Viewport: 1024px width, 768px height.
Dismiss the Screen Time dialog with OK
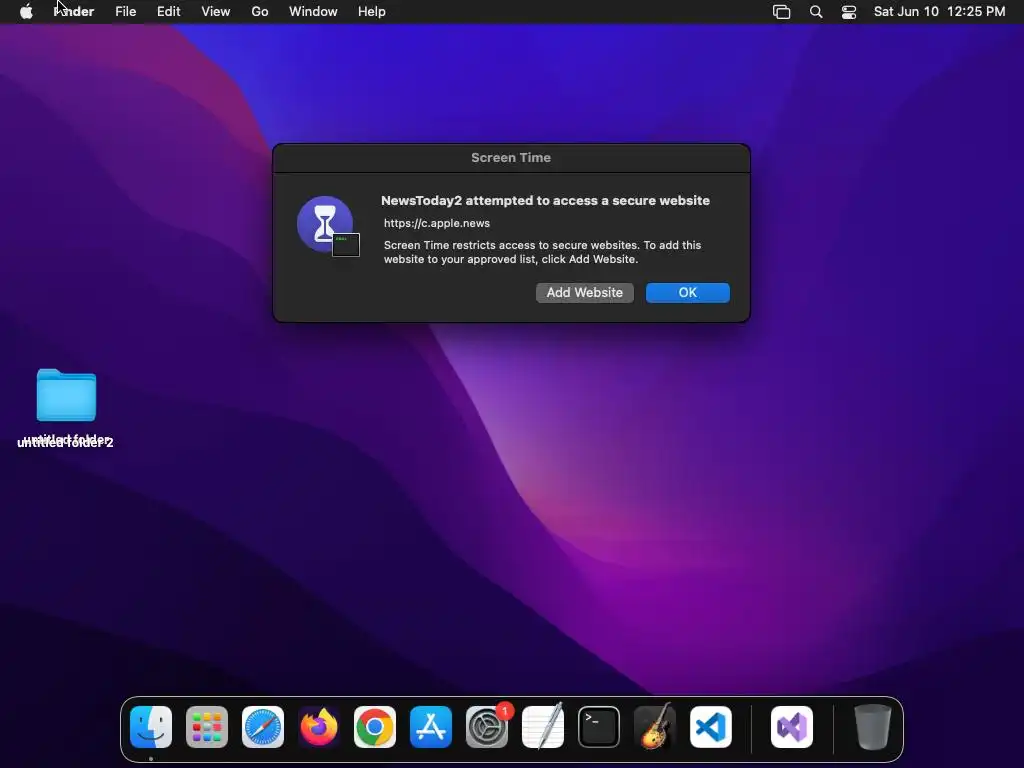click(x=688, y=293)
